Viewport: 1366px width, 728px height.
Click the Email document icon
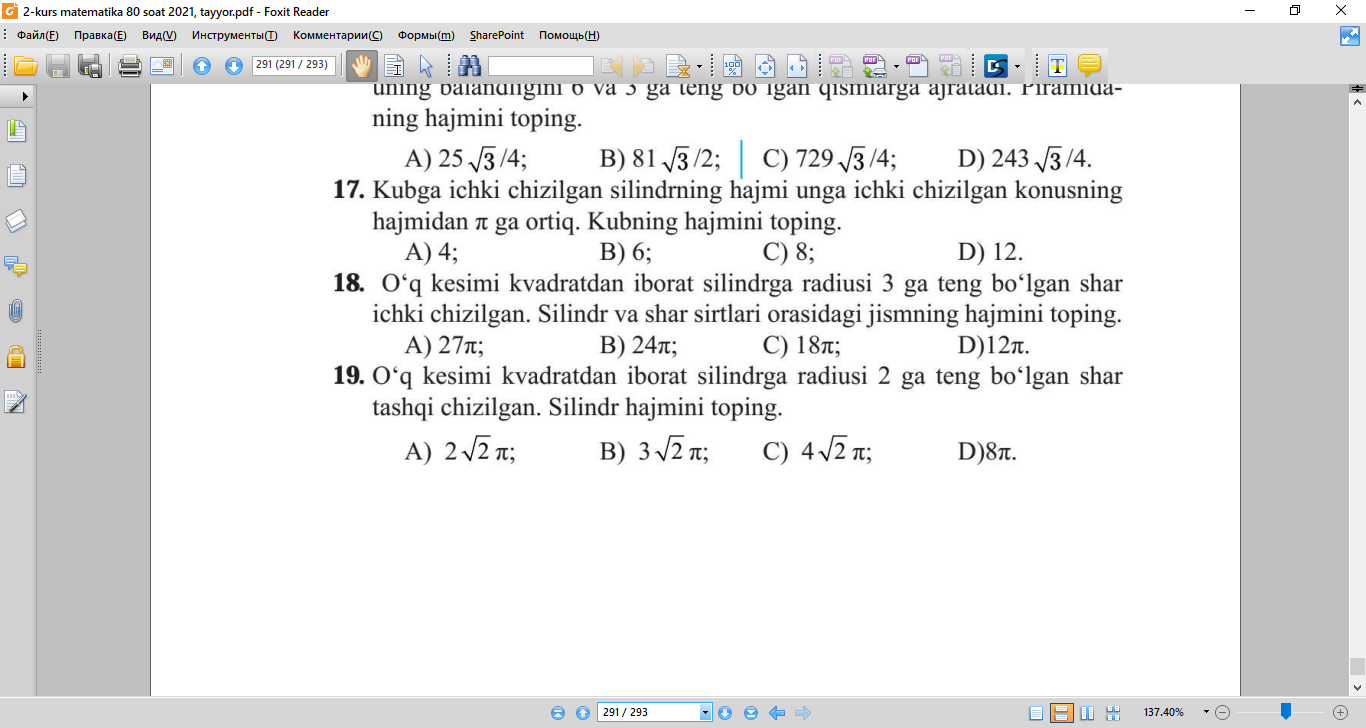162,66
